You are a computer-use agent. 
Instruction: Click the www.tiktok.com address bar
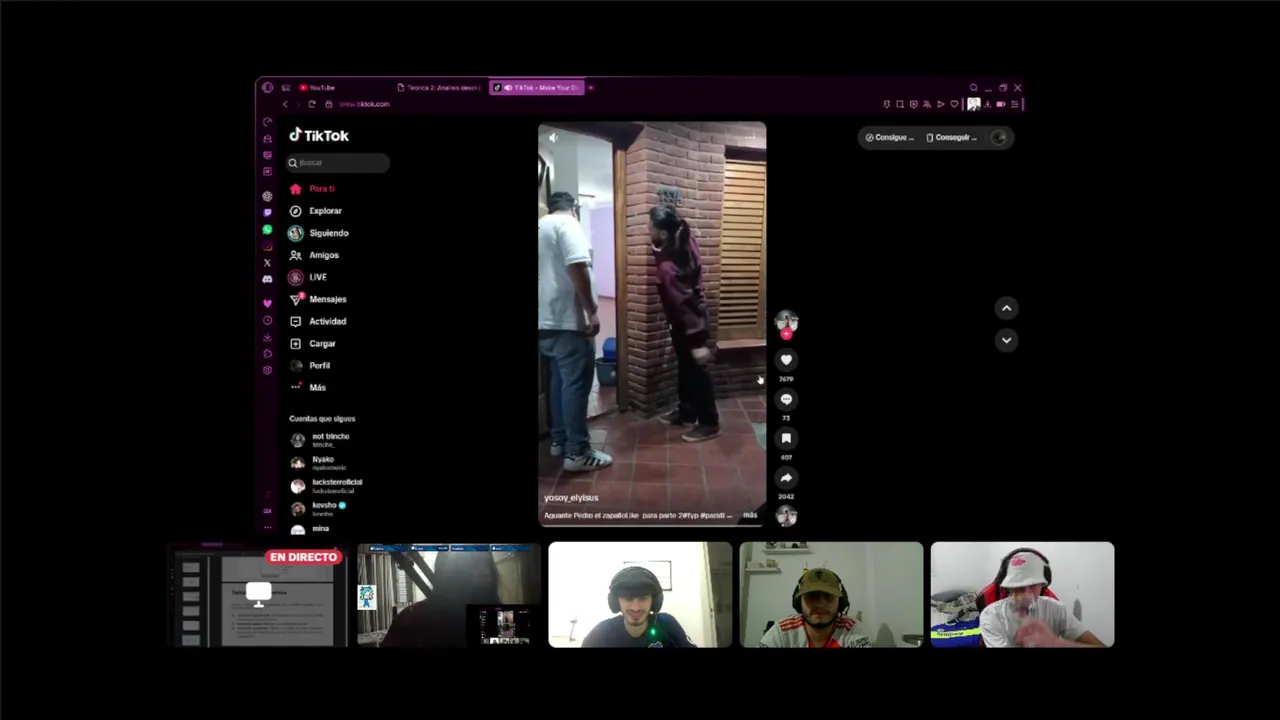[x=364, y=104]
